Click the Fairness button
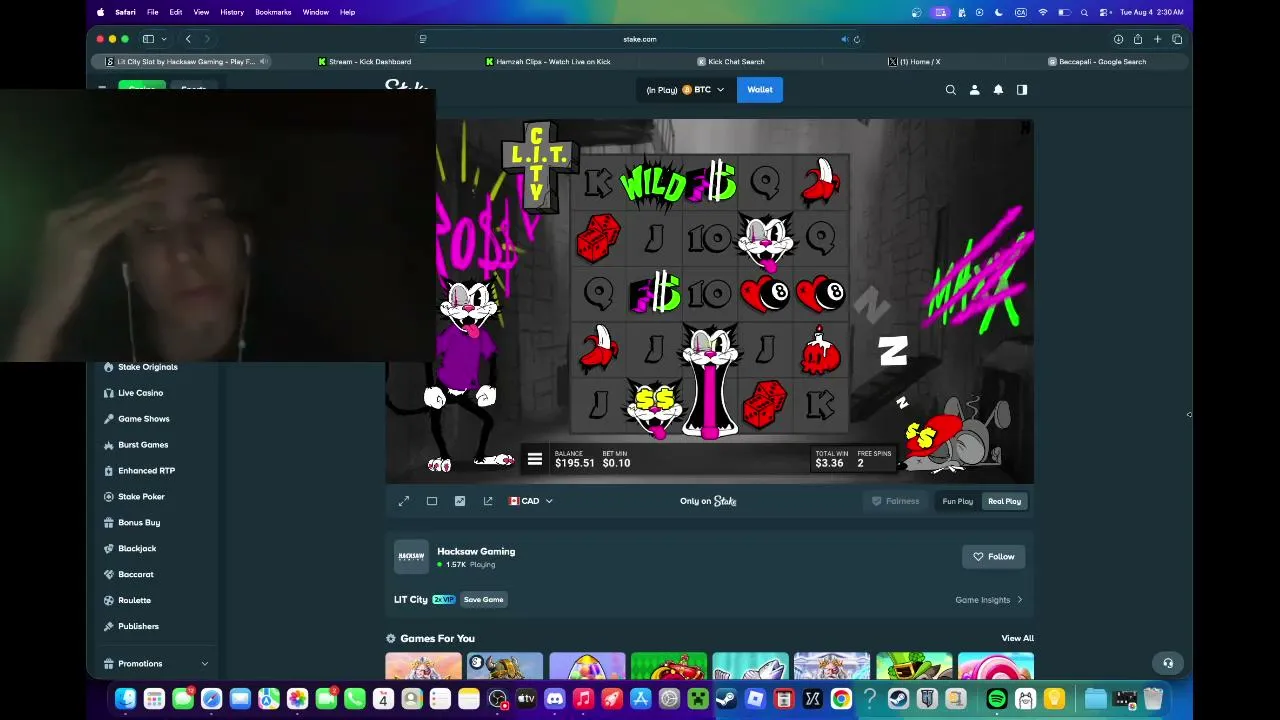 [x=895, y=501]
